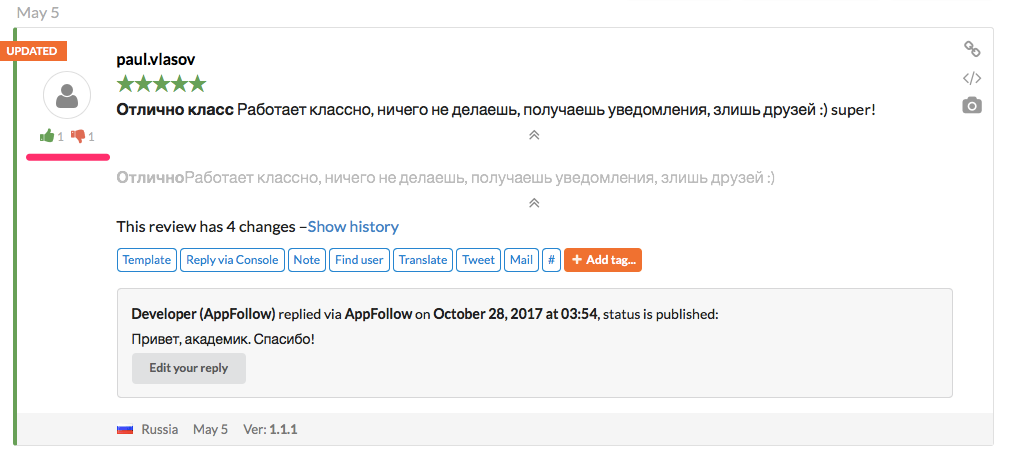1010x461 pixels.
Task: Click the camera screenshot icon
Action: tap(971, 106)
